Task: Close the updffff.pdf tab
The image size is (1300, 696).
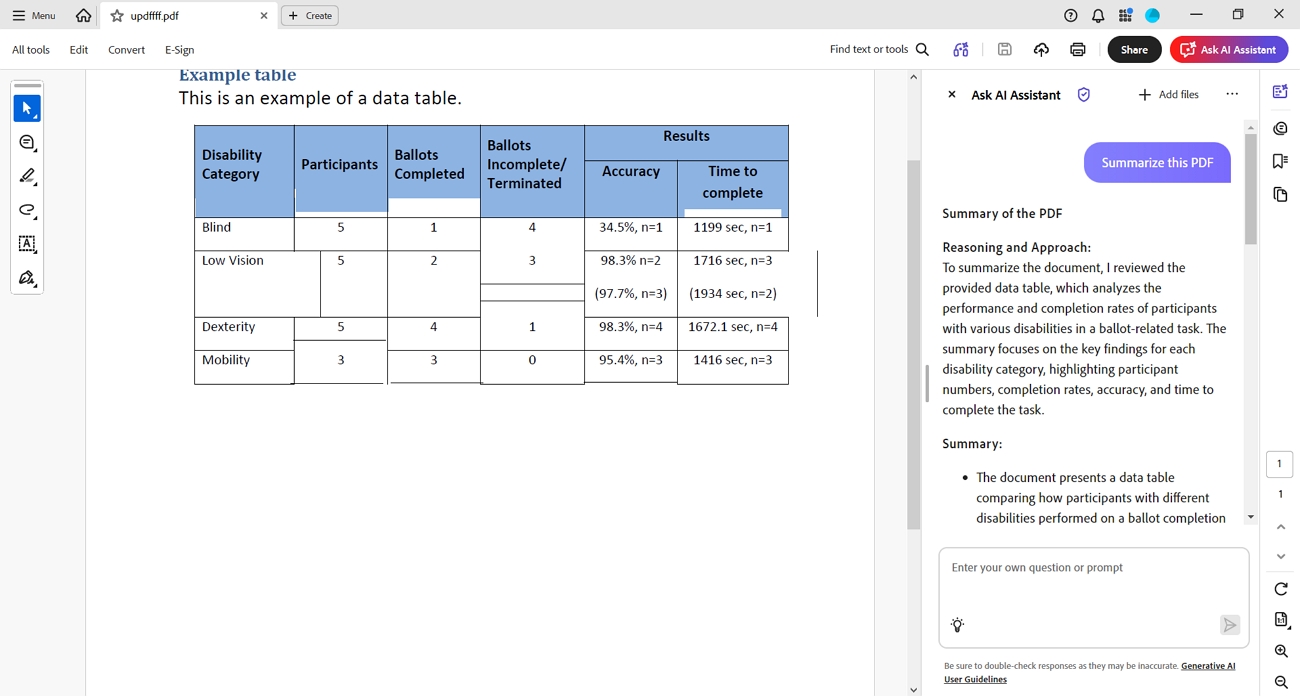Action: point(264,16)
